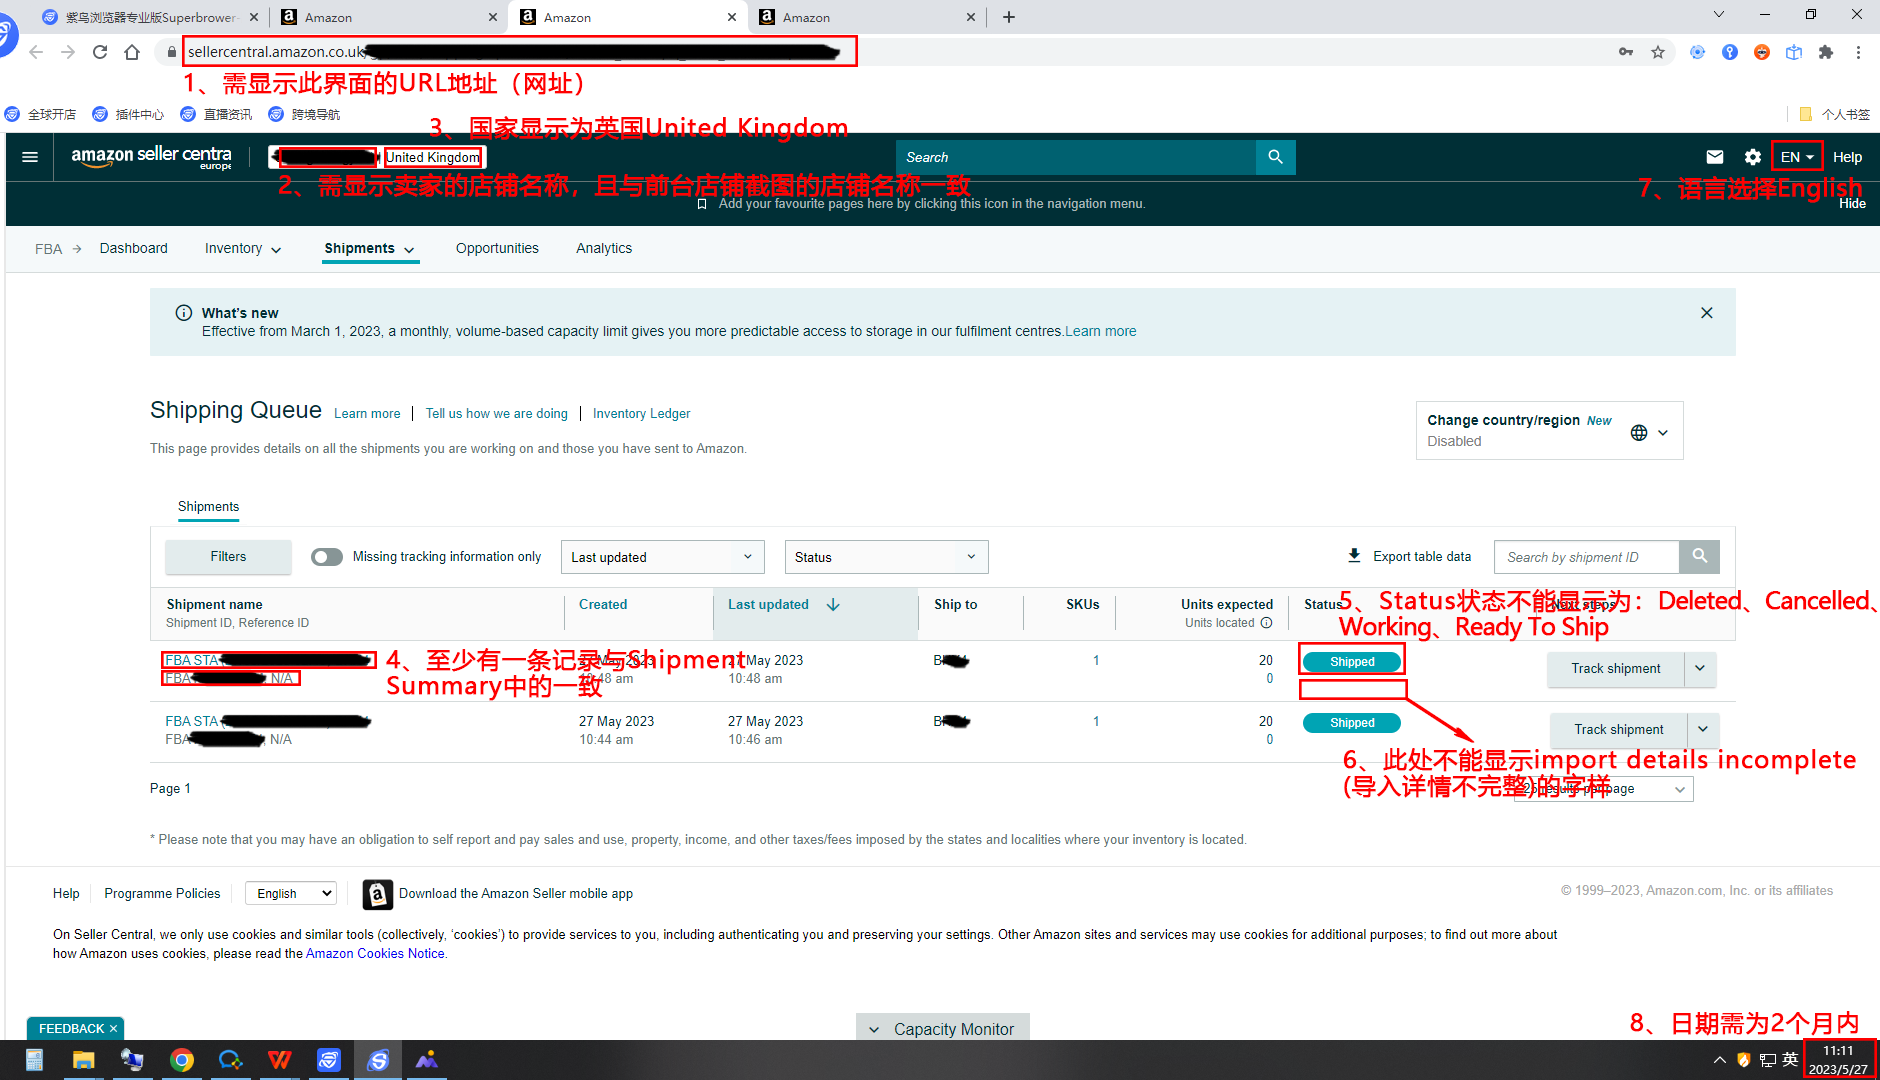Viewport: 1880px width, 1080px height.
Task: Expand the Track shipment chevron
Action: [1700, 669]
